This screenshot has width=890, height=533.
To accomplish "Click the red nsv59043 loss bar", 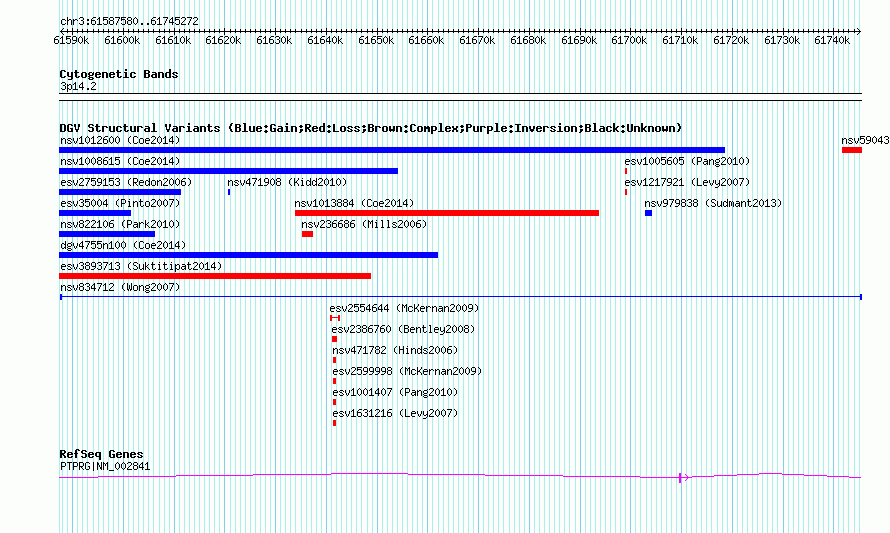I will click(x=852, y=150).
